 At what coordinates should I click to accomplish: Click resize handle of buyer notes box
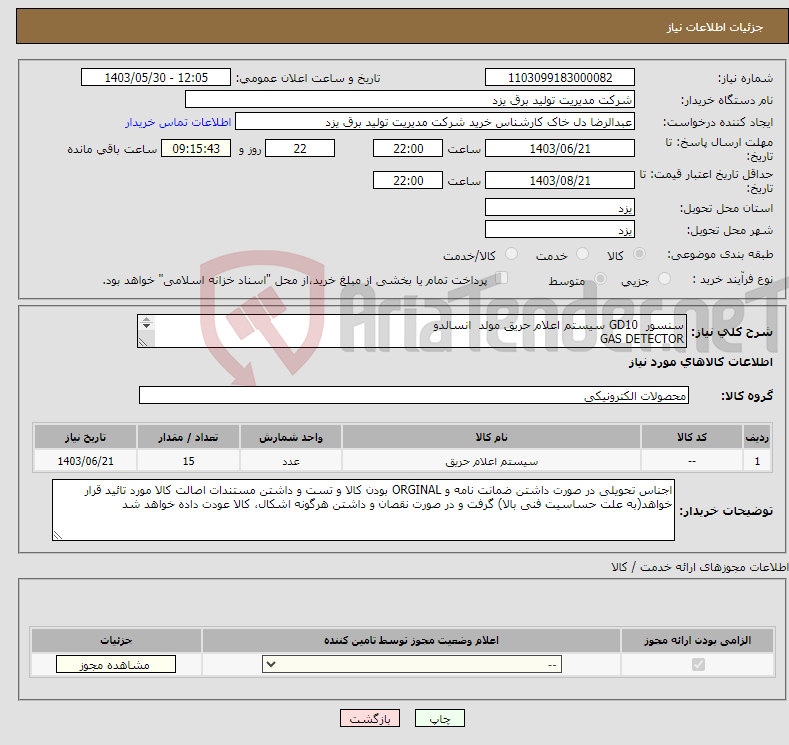(x=58, y=536)
